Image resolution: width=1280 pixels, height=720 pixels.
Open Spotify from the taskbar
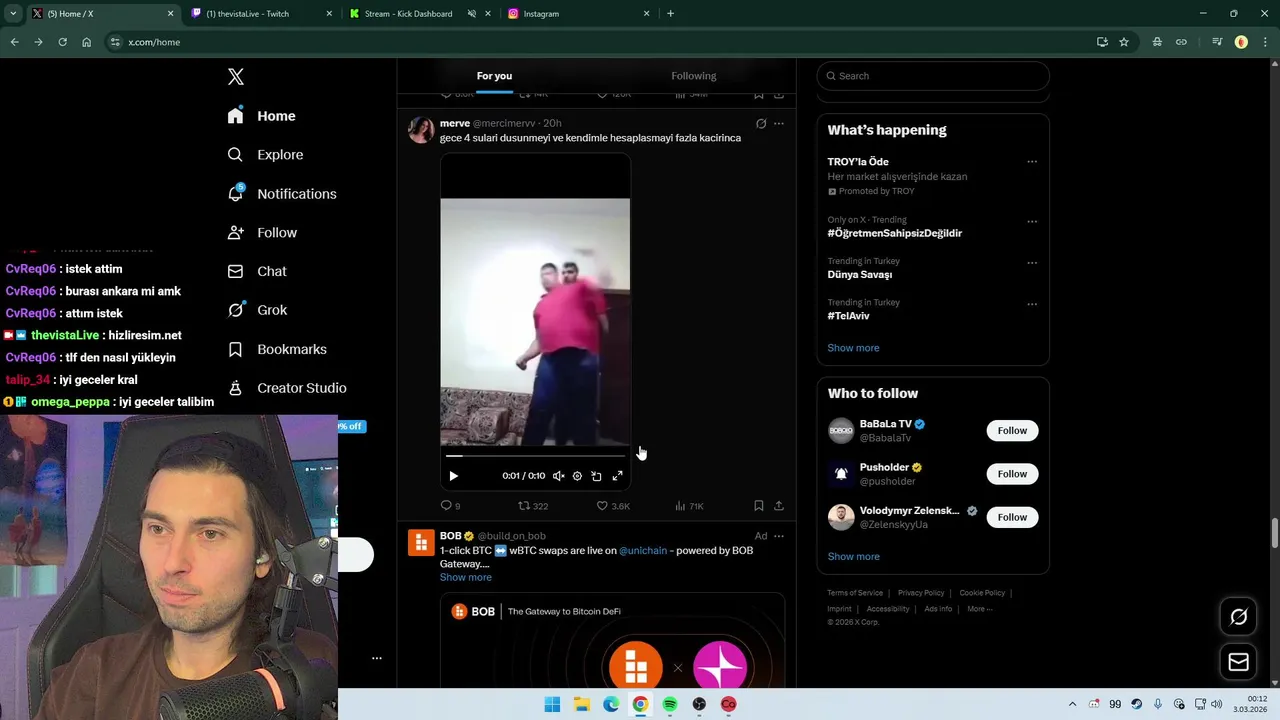point(670,704)
